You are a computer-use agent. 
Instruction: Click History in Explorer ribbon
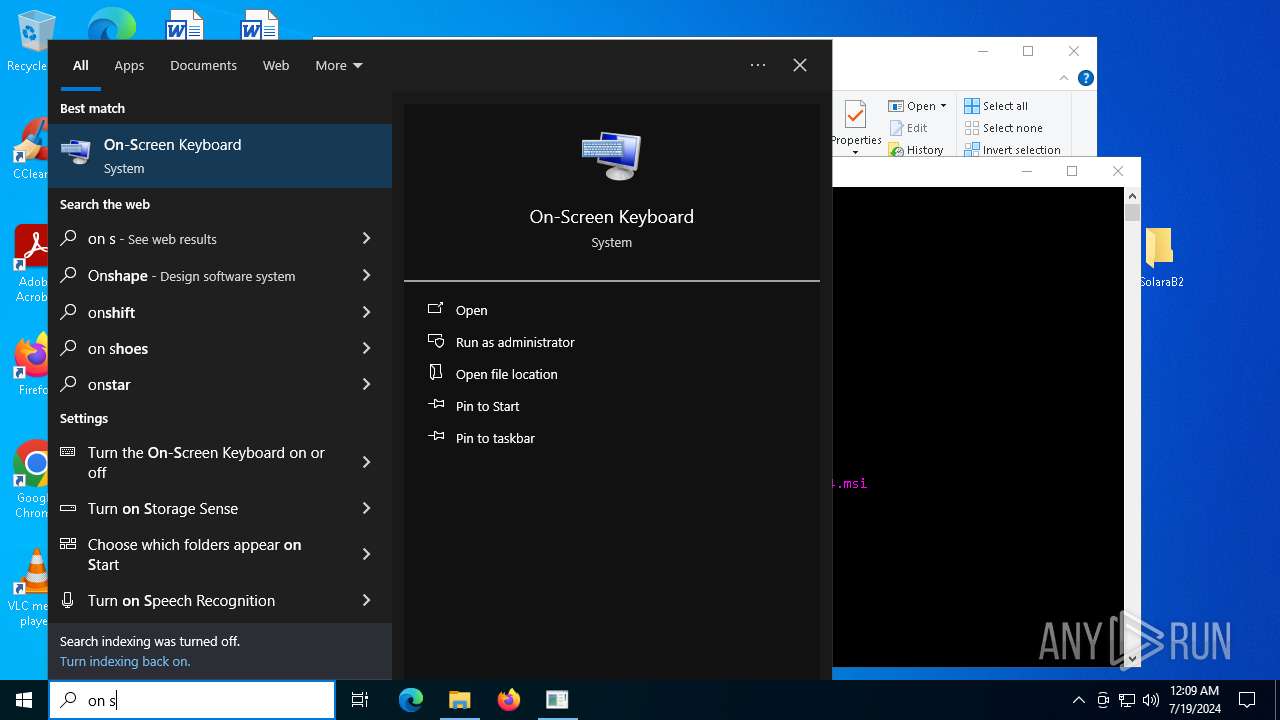pos(916,150)
